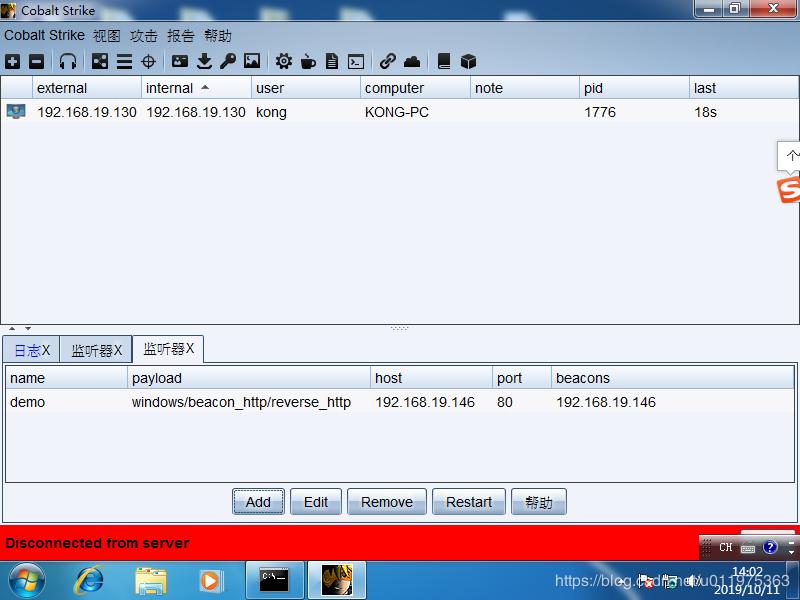Collapse panel with small up arrow on divider
This screenshot has height=600, width=800.
(x=12, y=328)
